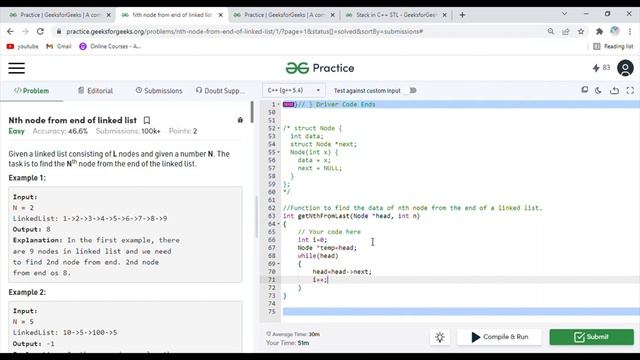Reload the page
Screen dimensions: 640x360
click(x=40, y=31)
